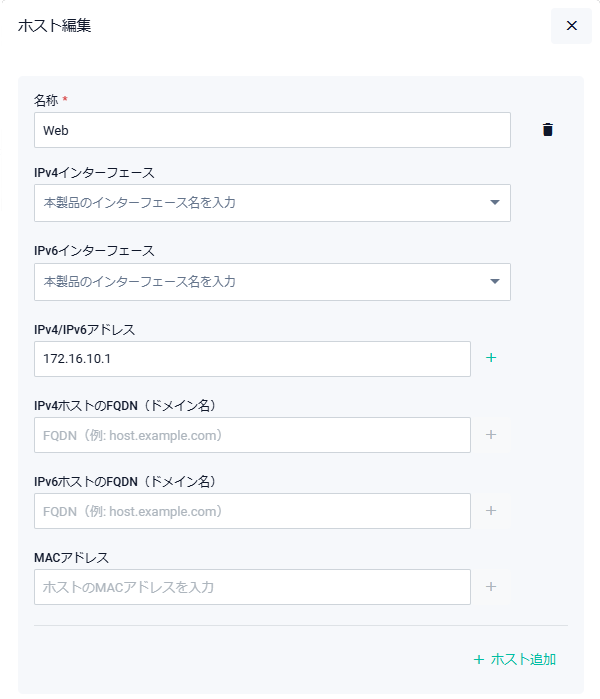
Task: Focus the 名称 field containing Web
Action: 272,130
